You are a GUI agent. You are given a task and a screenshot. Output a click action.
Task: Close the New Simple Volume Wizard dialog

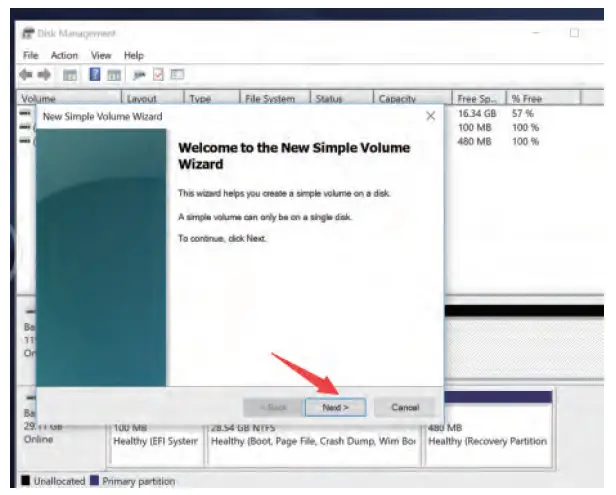pyautogui.click(x=431, y=116)
